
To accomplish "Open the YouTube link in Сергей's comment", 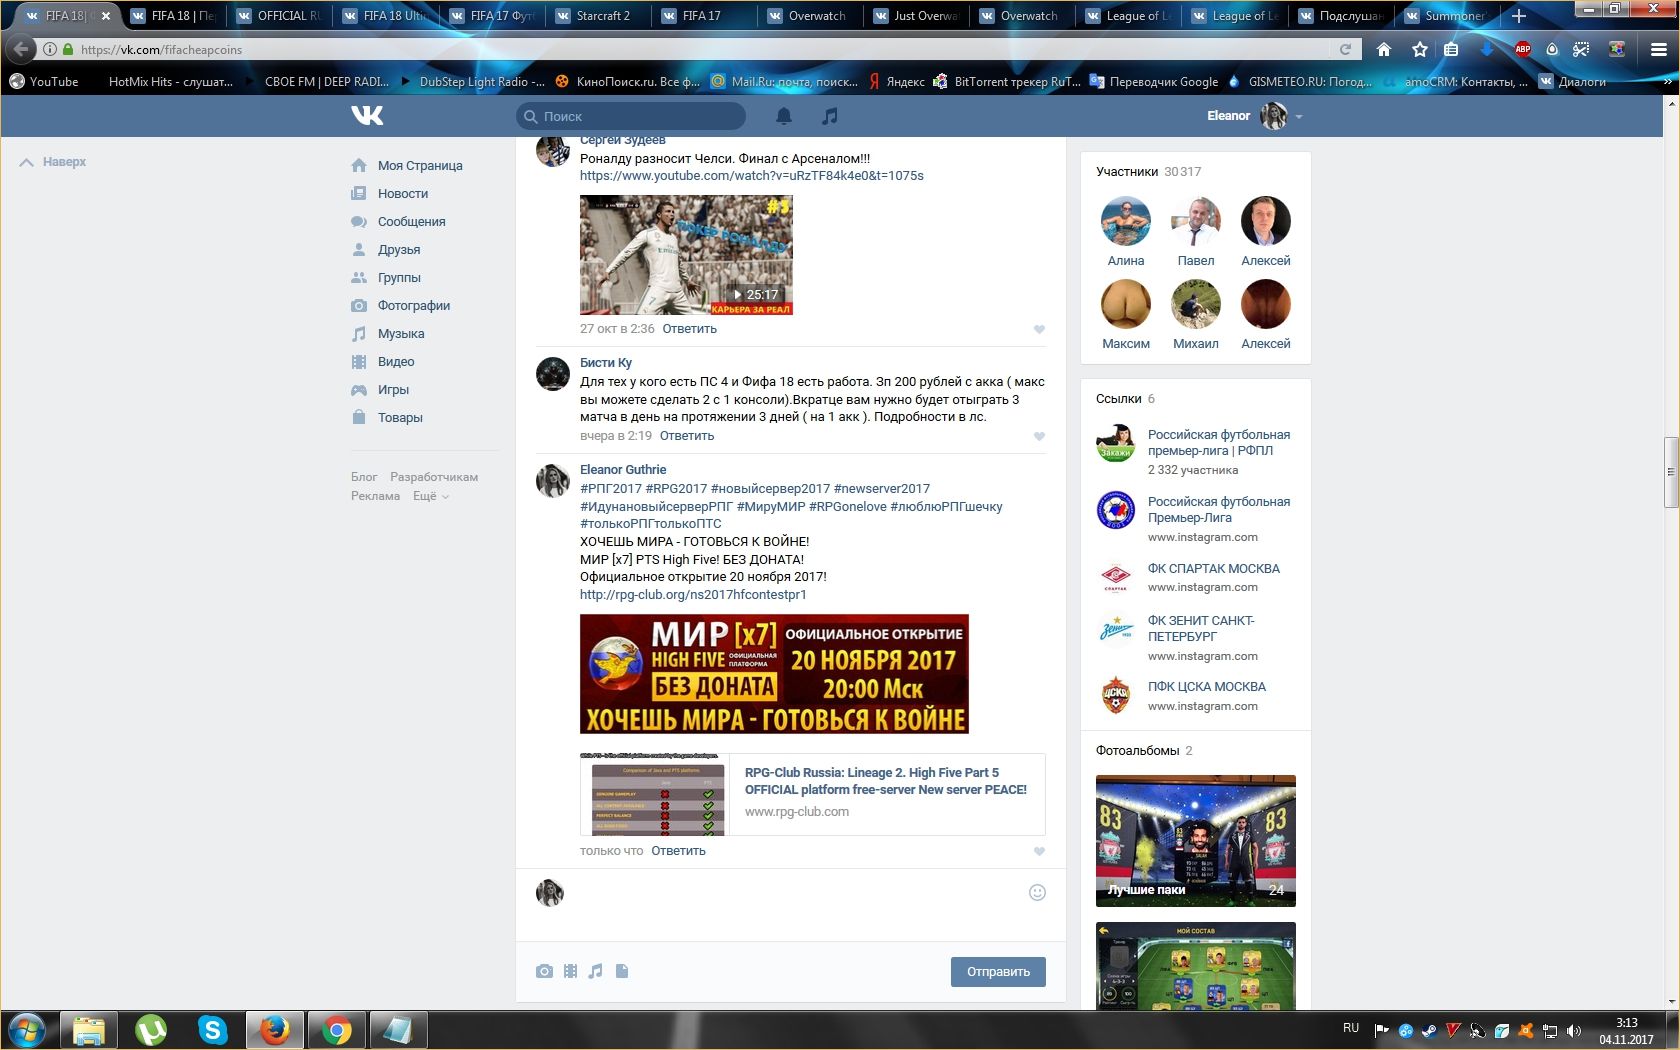I will click(x=752, y=176).
